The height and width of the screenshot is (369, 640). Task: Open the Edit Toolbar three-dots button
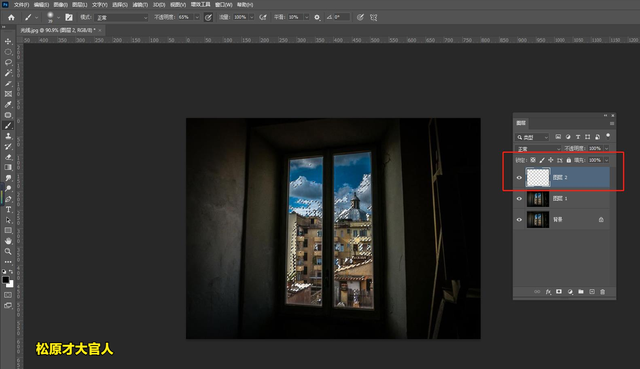pyautogui.click(x=8, y=262)
